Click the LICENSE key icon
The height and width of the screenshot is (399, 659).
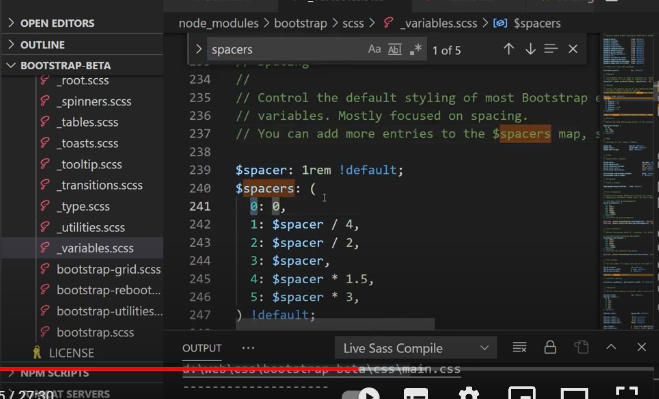(37, 352)
